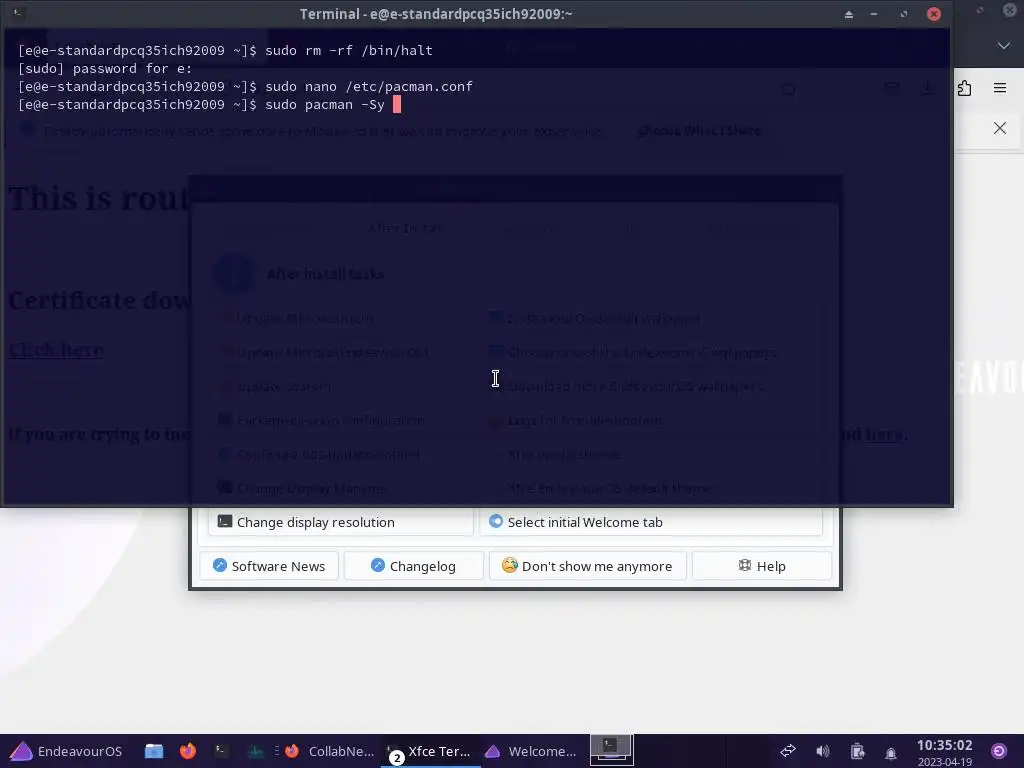1024x768 pixels.
Task: Expand the Firefox list all tabs chevron
Action: pos(1004,46)
